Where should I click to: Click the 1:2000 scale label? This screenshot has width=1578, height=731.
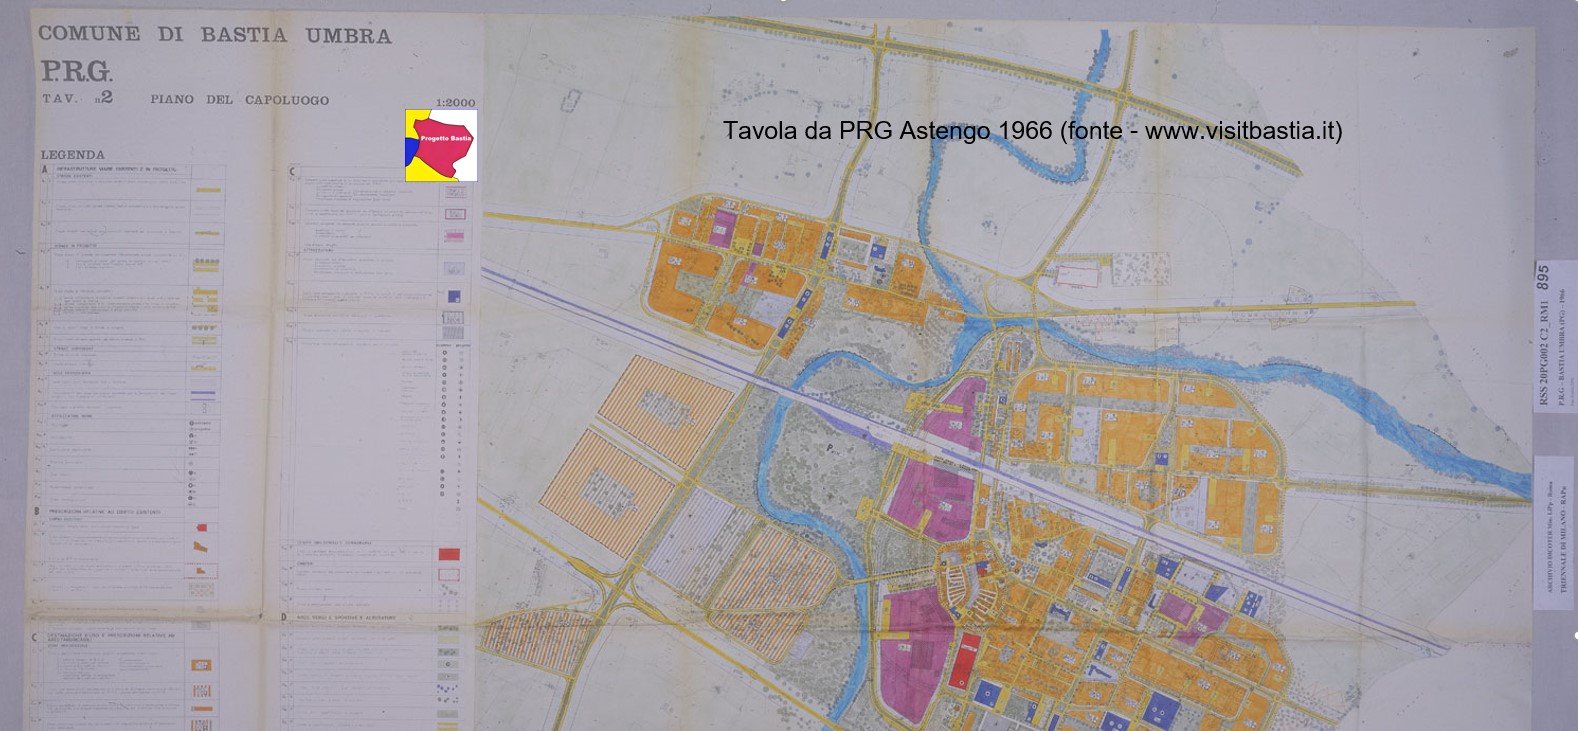(455, 102)
